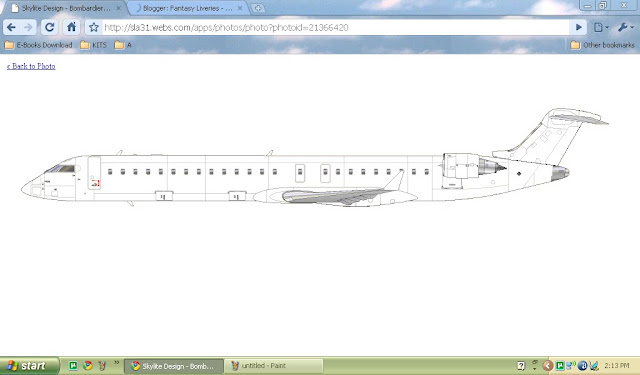Viewport: 640px width, 375px height.
Task: Click the blue round 'a' tray icon
Action: [582, 366]
